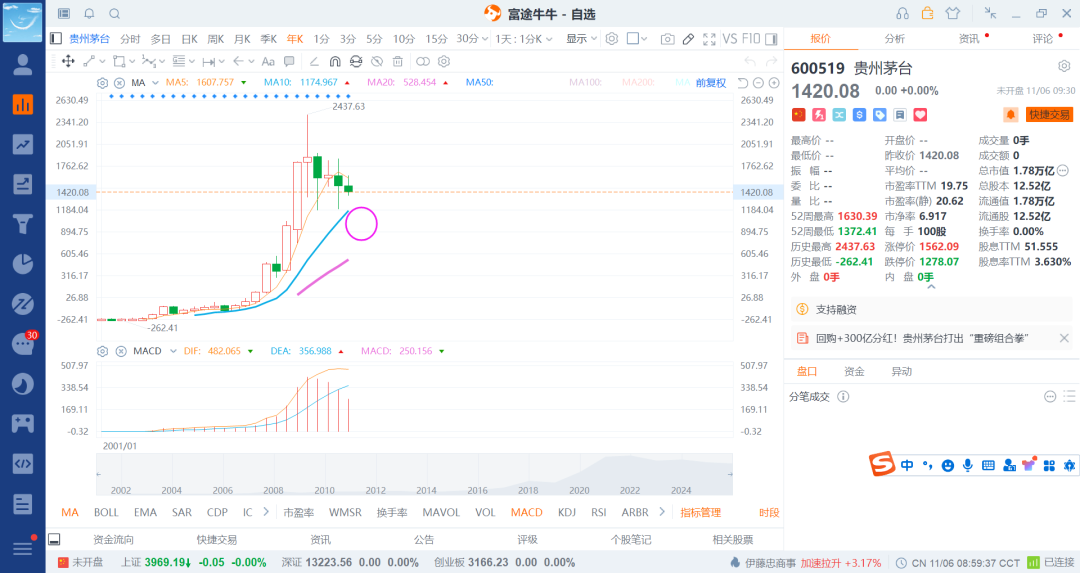The height and width of the screenshot is (573, 1080).
Task: Open VS stock comparison
Action: pos(729,39)
